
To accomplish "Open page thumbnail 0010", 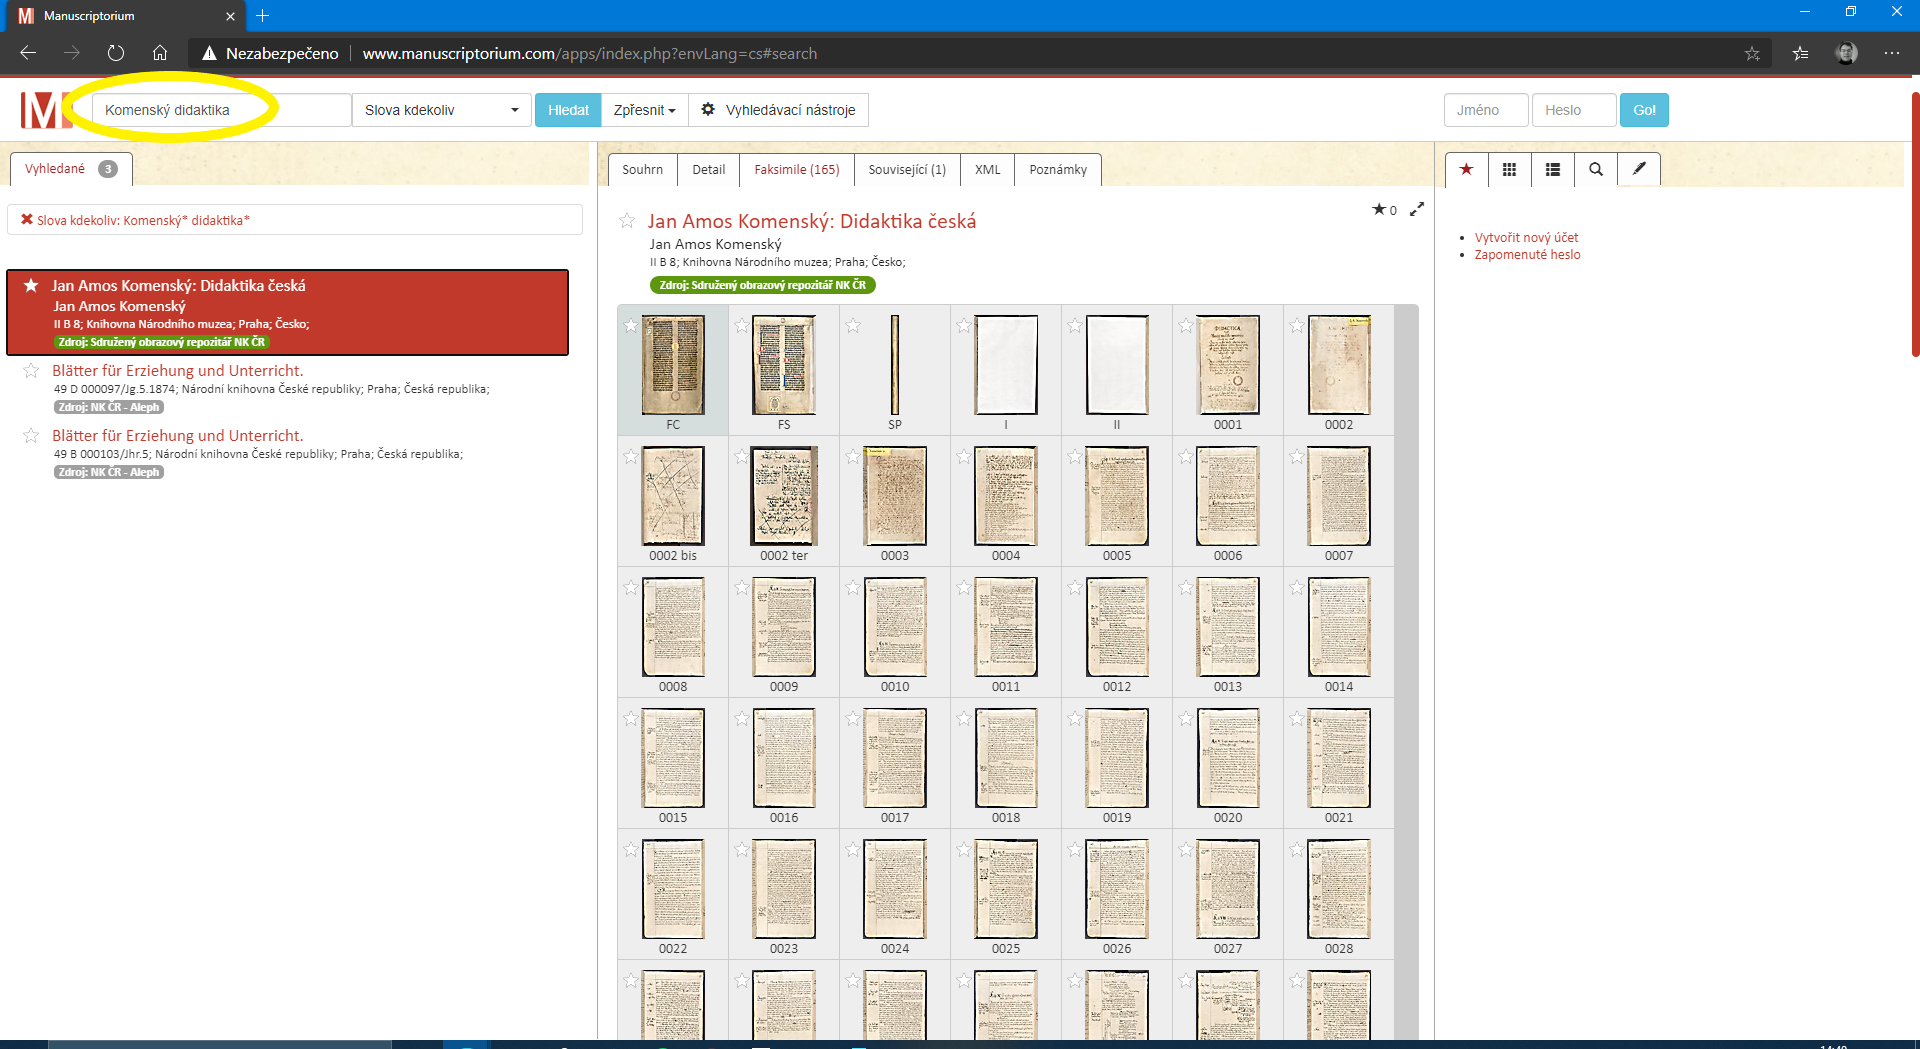I will tap(894, 627).
